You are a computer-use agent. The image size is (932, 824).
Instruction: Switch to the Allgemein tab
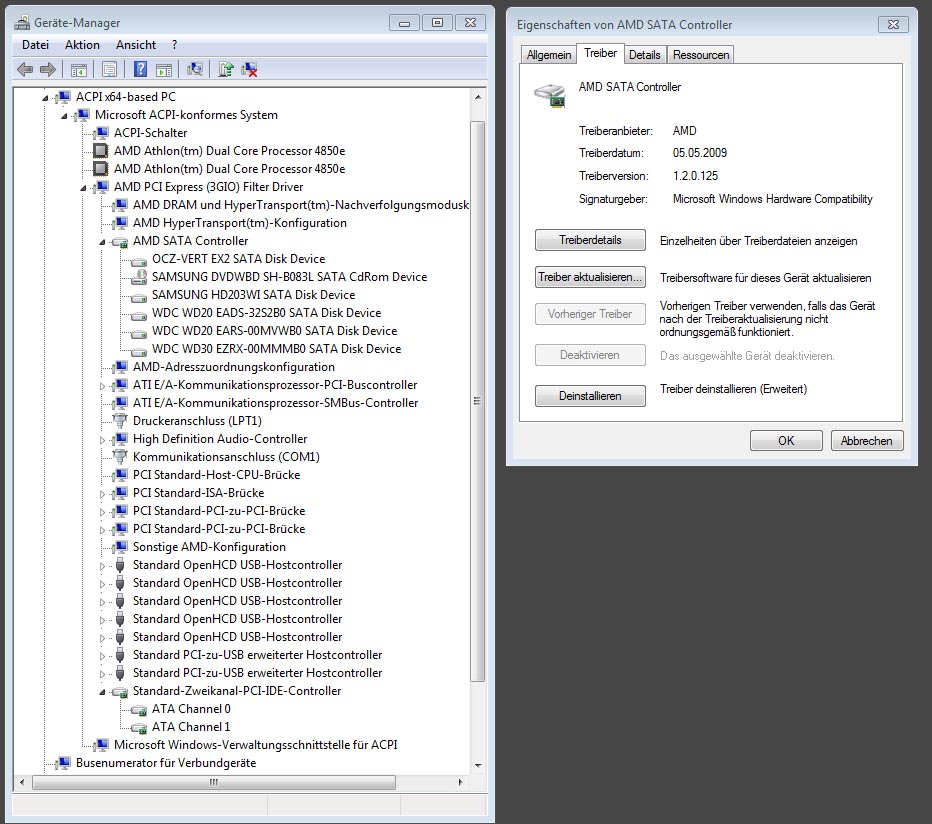pos(549,55)
